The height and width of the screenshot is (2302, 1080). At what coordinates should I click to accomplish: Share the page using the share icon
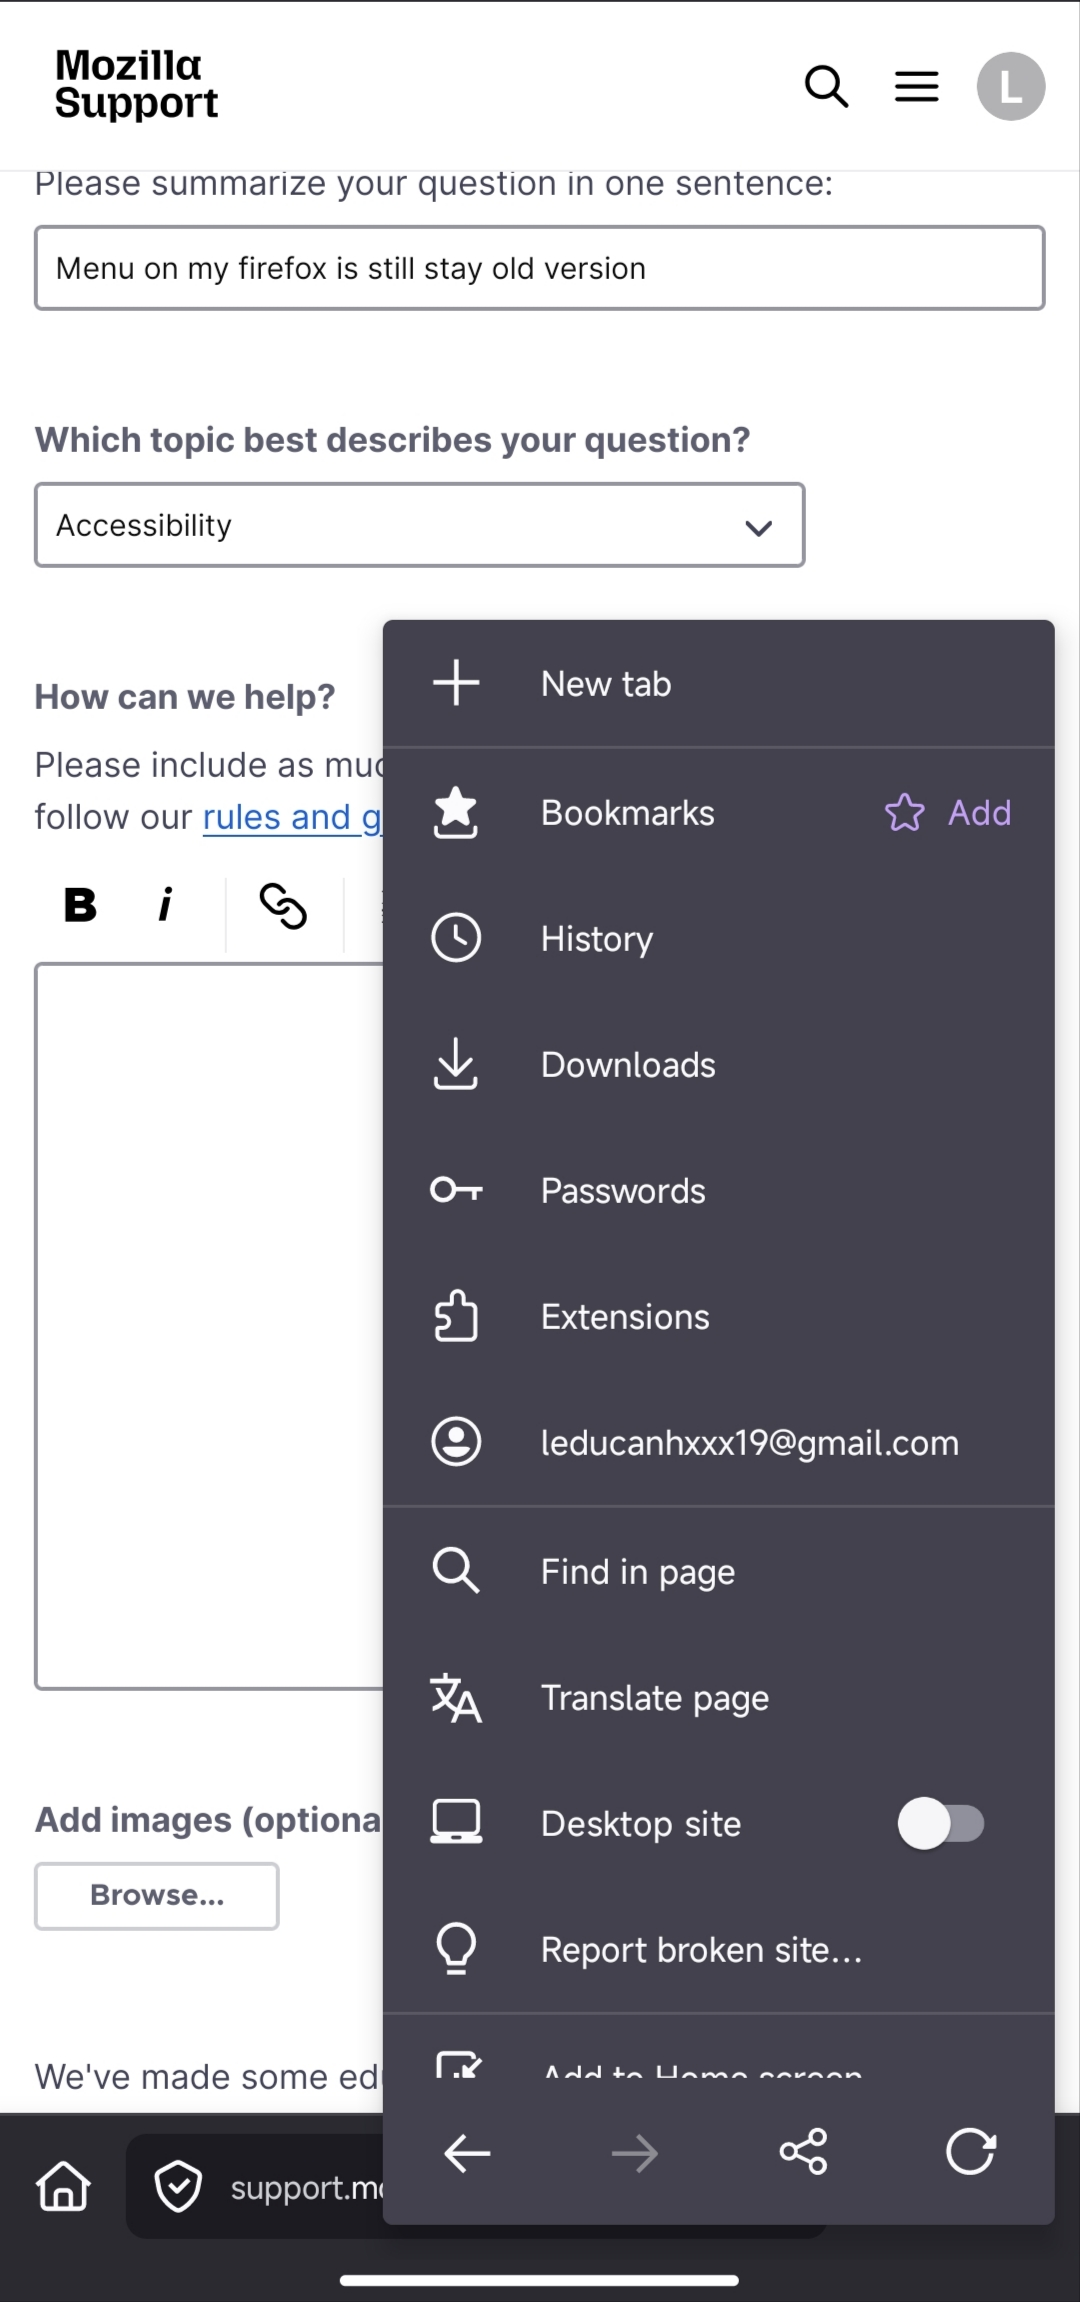click(803, 2152)
